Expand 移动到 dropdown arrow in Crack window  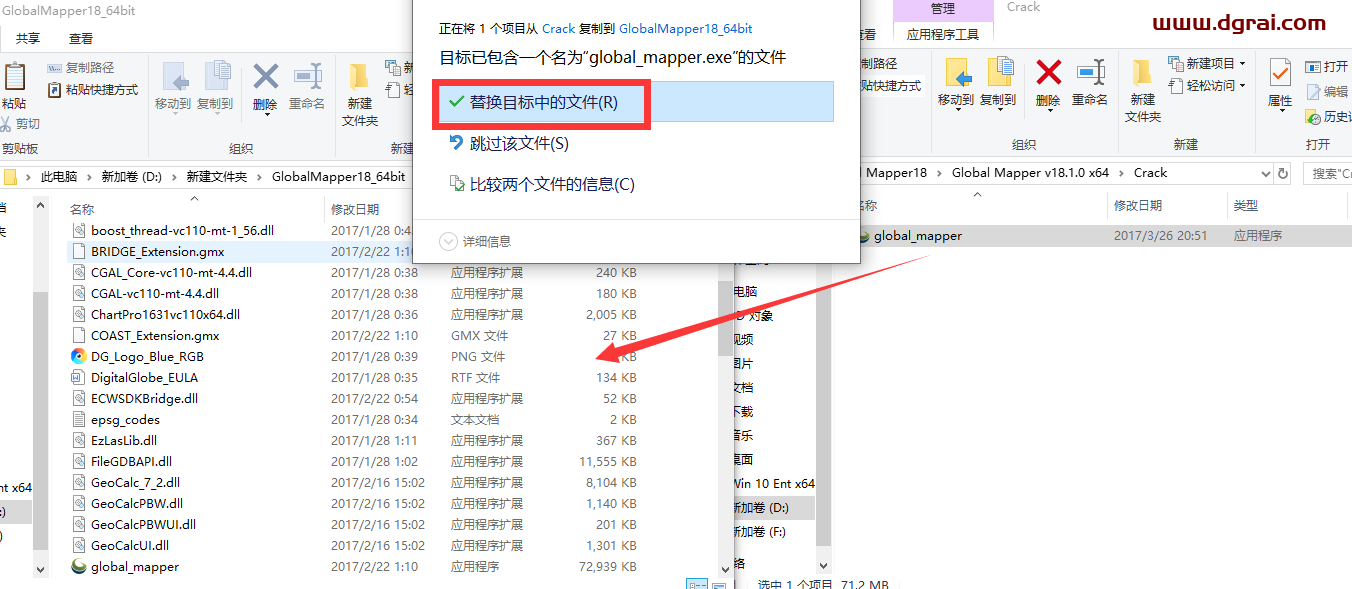(x=956, y=110)
